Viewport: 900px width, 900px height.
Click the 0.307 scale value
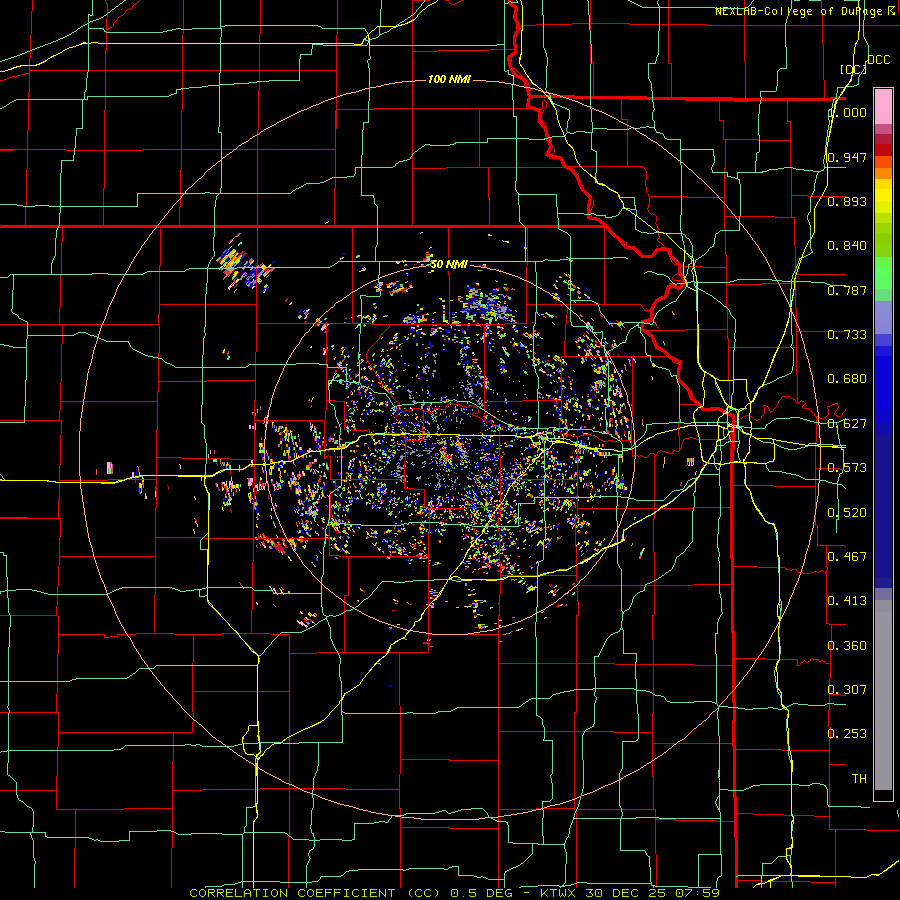[x=847, y=689]
